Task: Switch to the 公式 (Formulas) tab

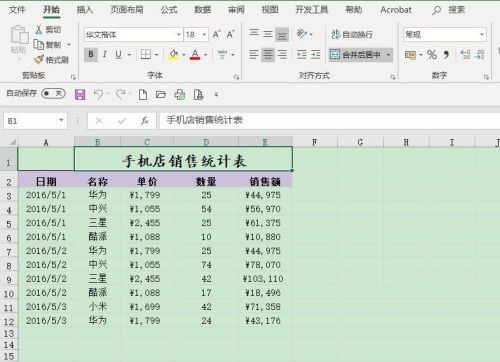Action: tap(169, 10)
